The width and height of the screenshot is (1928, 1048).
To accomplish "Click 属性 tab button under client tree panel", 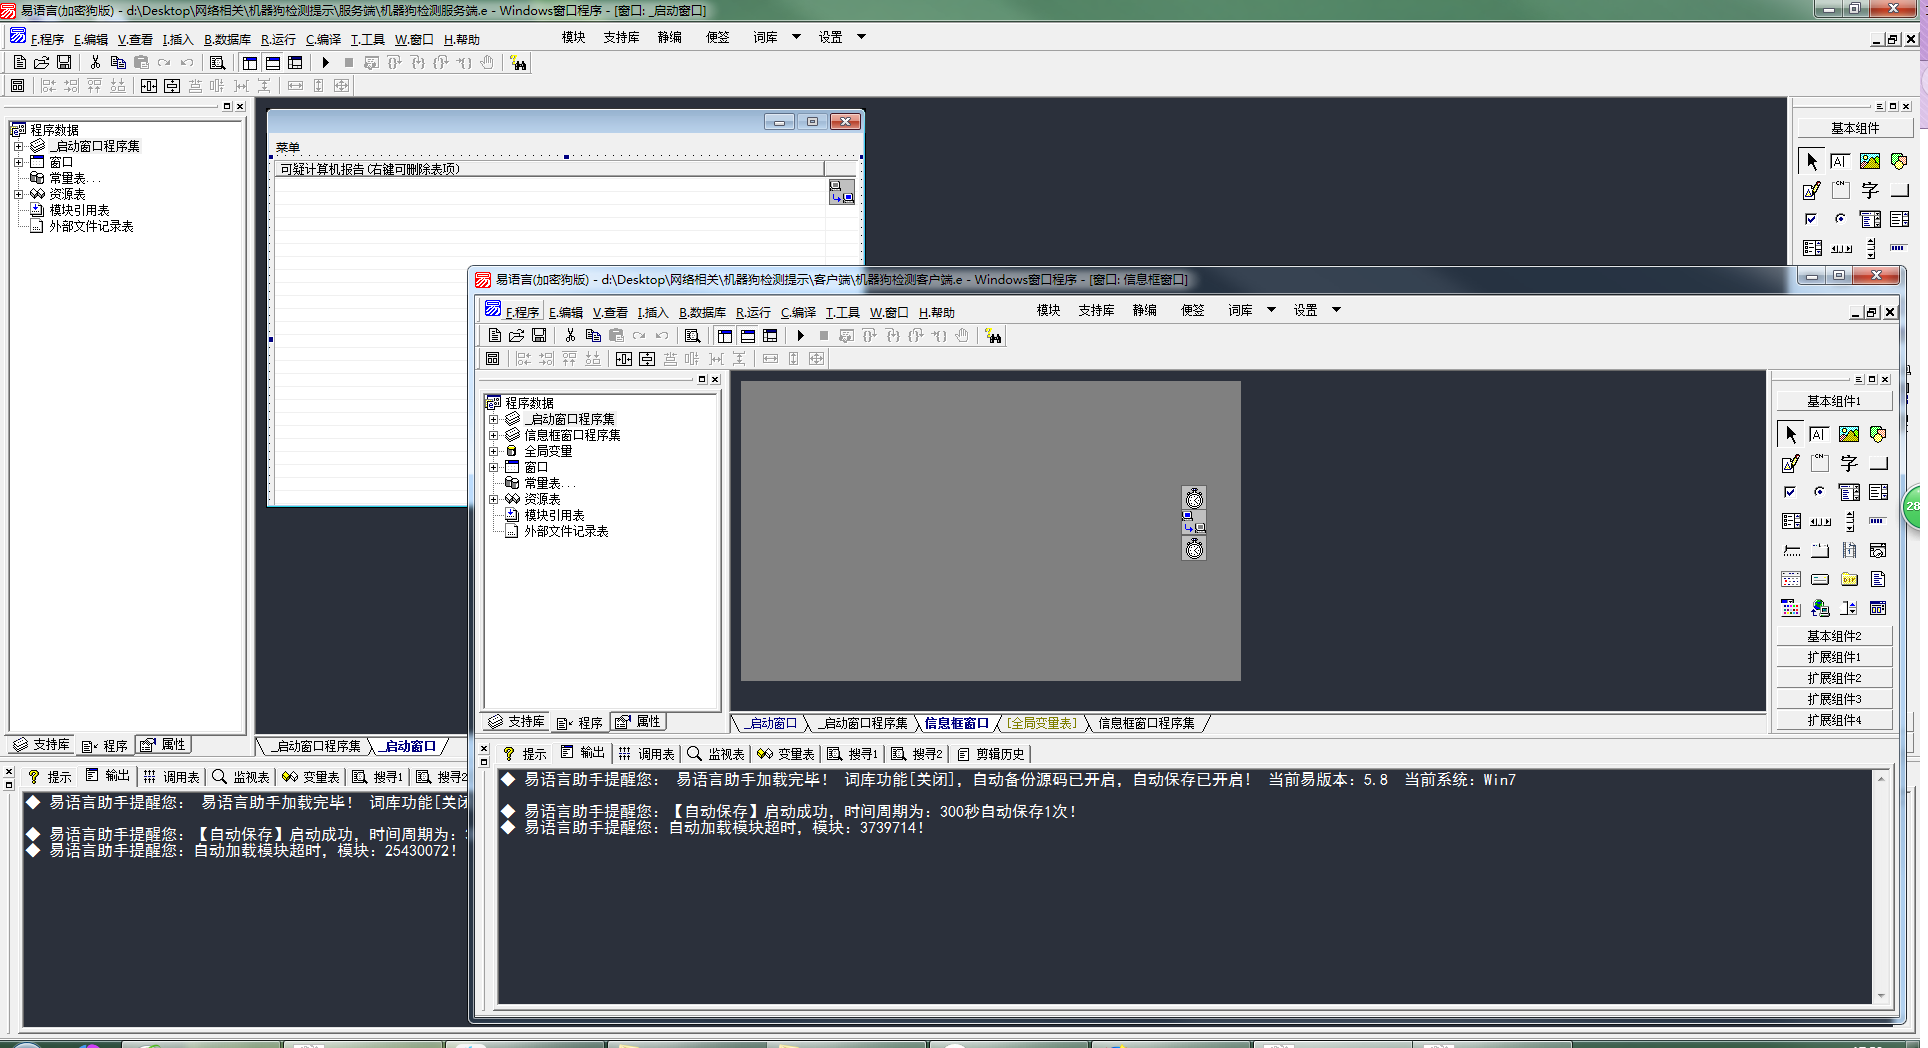I will coord(638,722).
